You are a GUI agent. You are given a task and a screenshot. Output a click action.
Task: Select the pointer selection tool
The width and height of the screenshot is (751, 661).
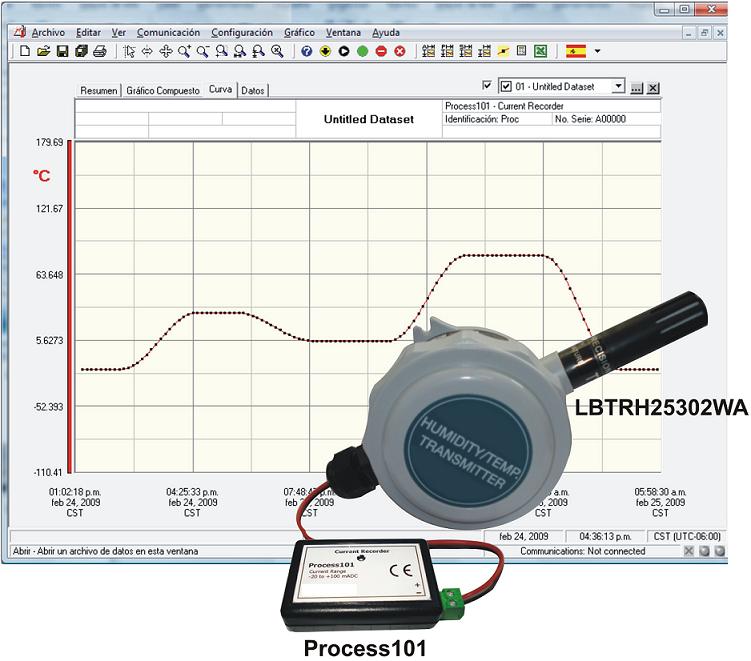click(x=129, y=51)
